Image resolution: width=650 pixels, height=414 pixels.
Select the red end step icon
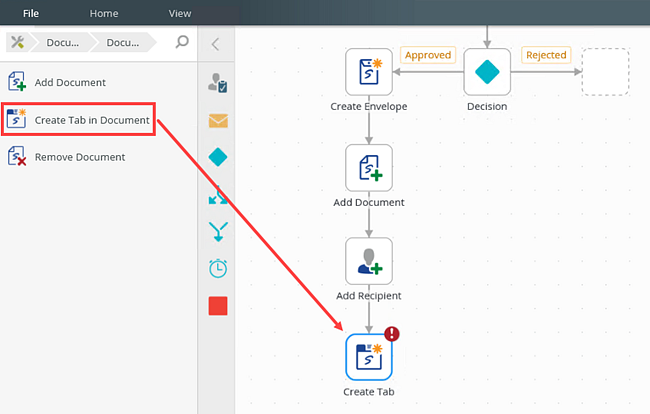coord(218,306)
